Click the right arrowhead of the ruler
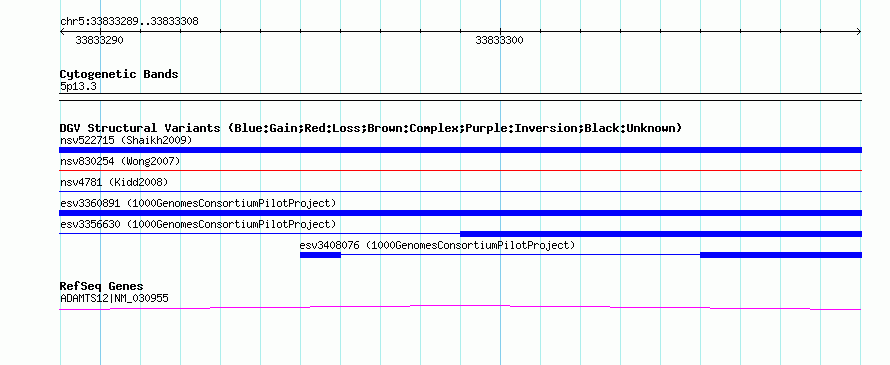The height and width of the screenshot is (365, 890). point(858,32)
